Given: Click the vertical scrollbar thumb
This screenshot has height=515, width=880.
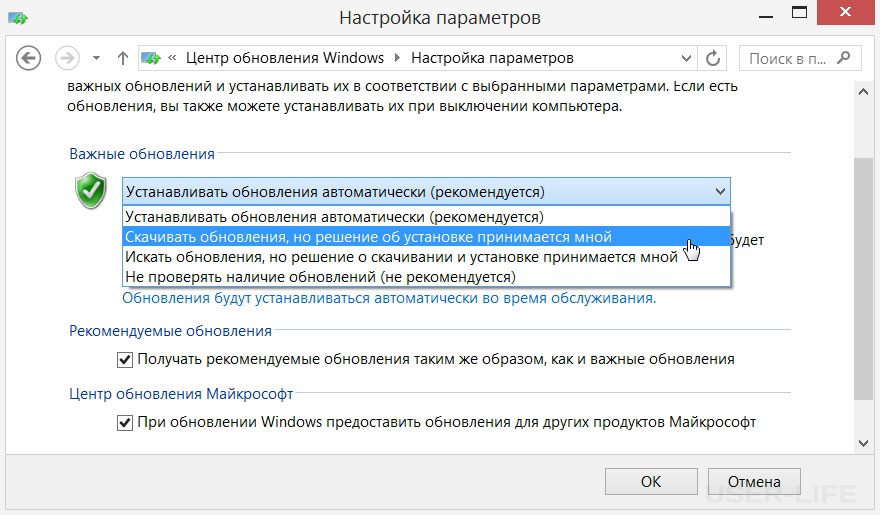Looking at the screenshot, I should click(864, 279).
